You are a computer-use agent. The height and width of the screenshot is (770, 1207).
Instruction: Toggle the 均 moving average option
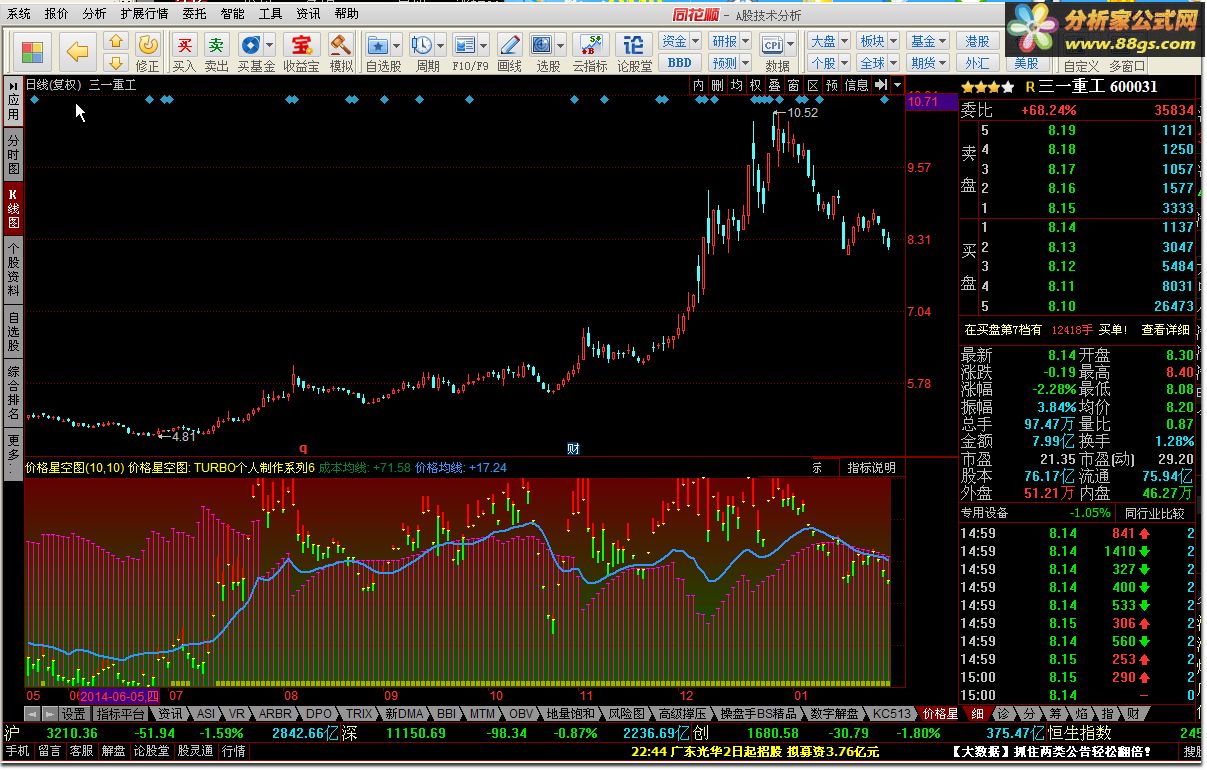(x=736, y=86)
